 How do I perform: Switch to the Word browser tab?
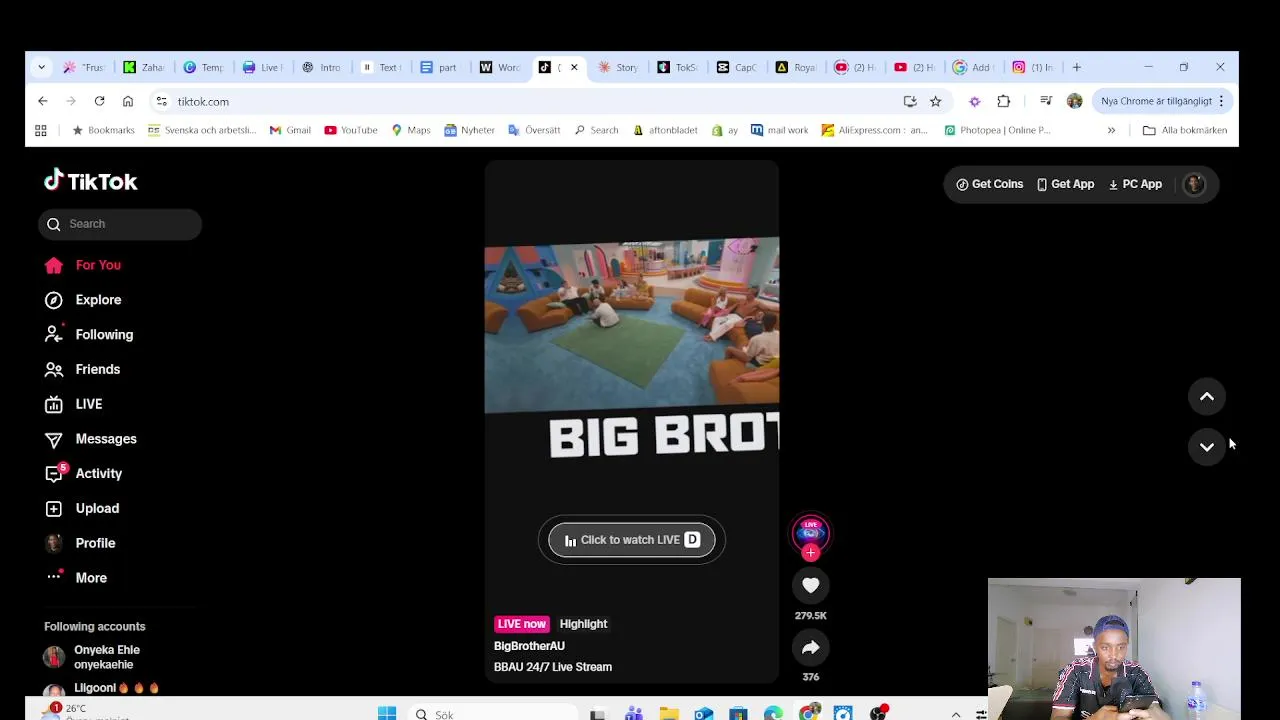click(499, 67)
